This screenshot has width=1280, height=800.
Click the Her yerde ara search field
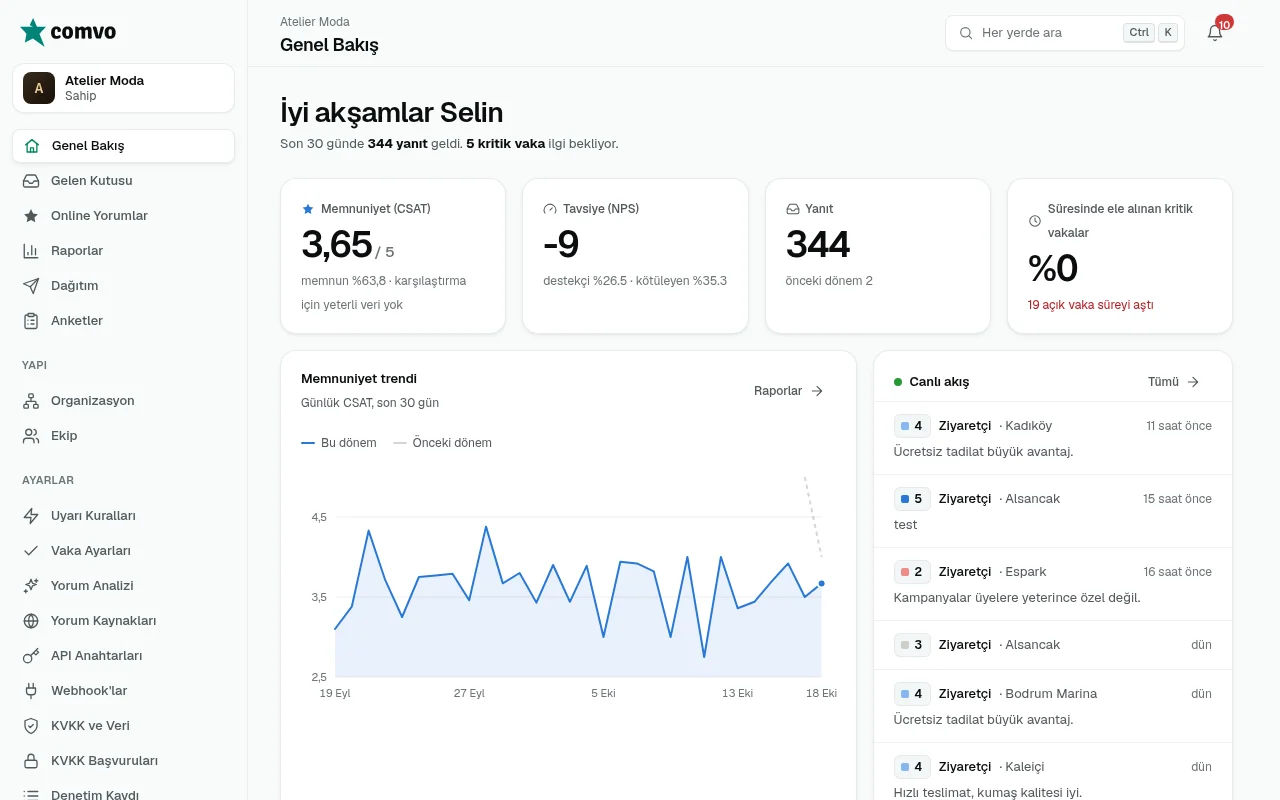[x=1065, y=33]
